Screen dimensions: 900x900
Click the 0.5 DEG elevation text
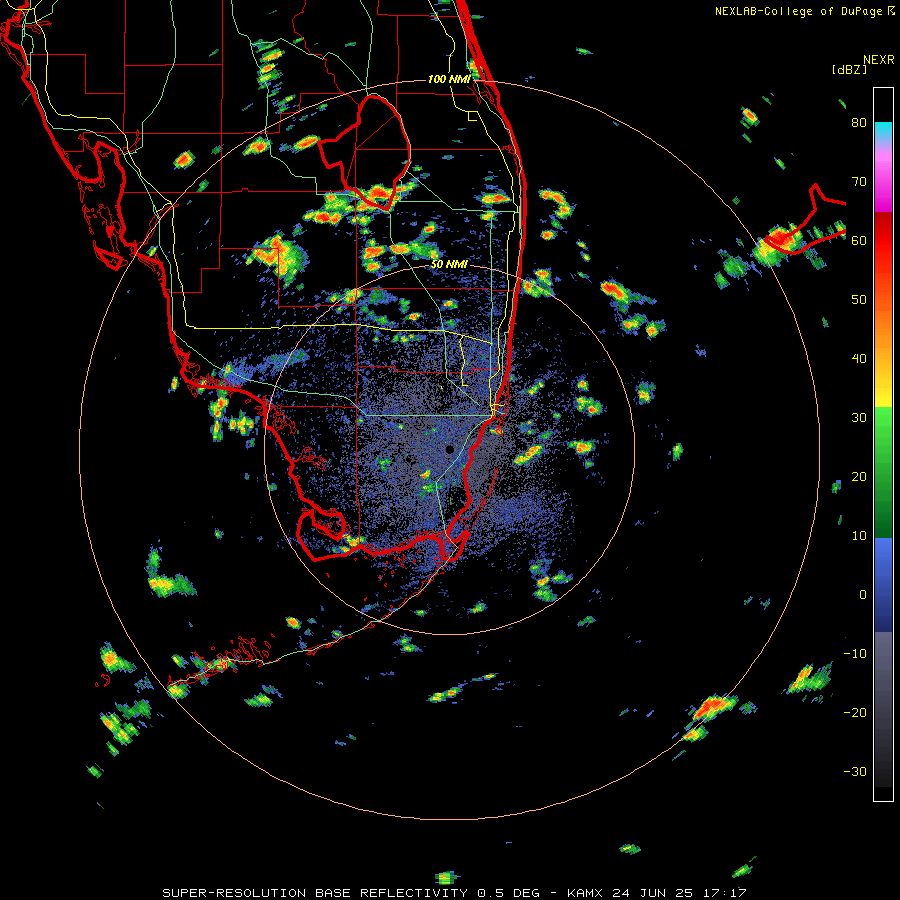click(x=507, y=893)
